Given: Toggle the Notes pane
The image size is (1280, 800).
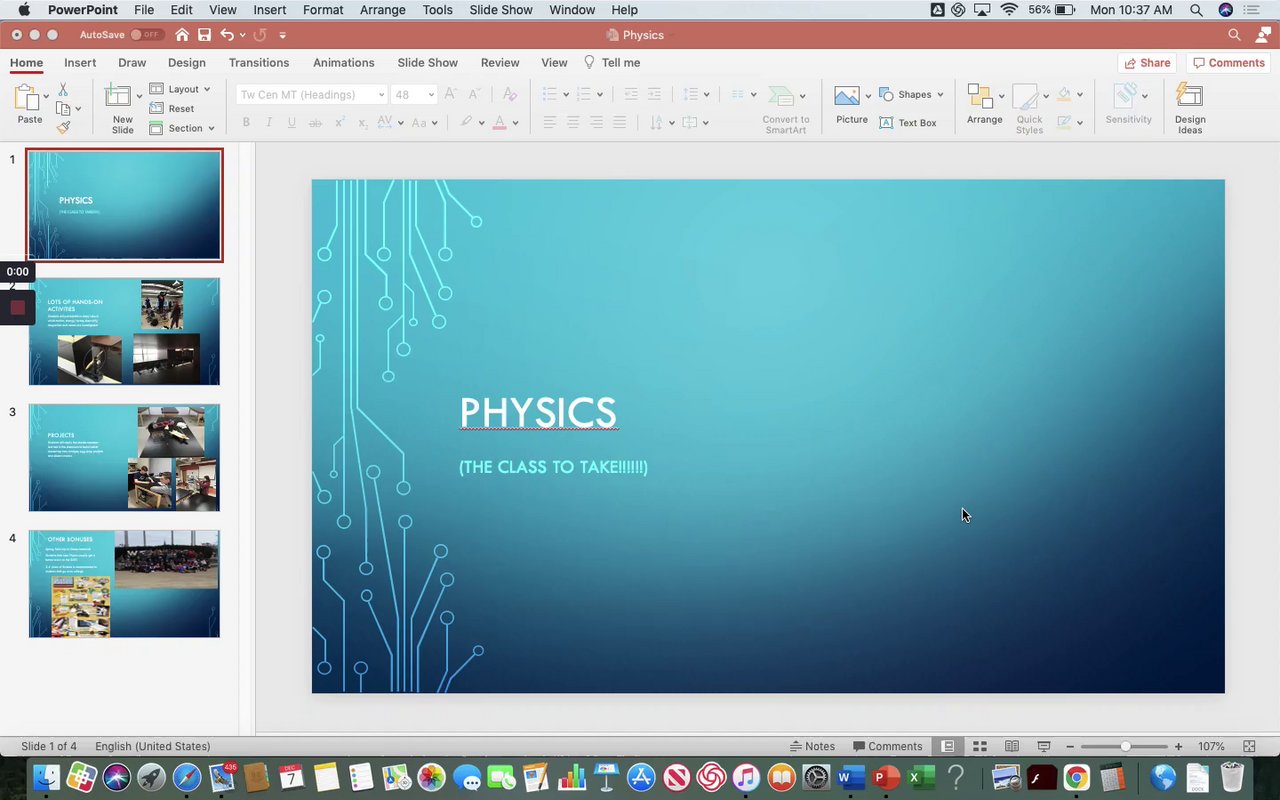Looking at the screenshot, I should tap(812, 746).
